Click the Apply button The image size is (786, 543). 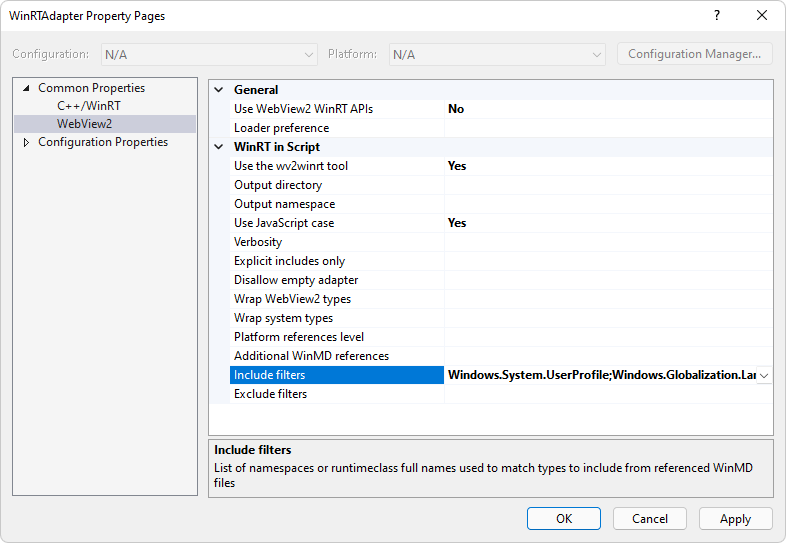click(735, 518)
